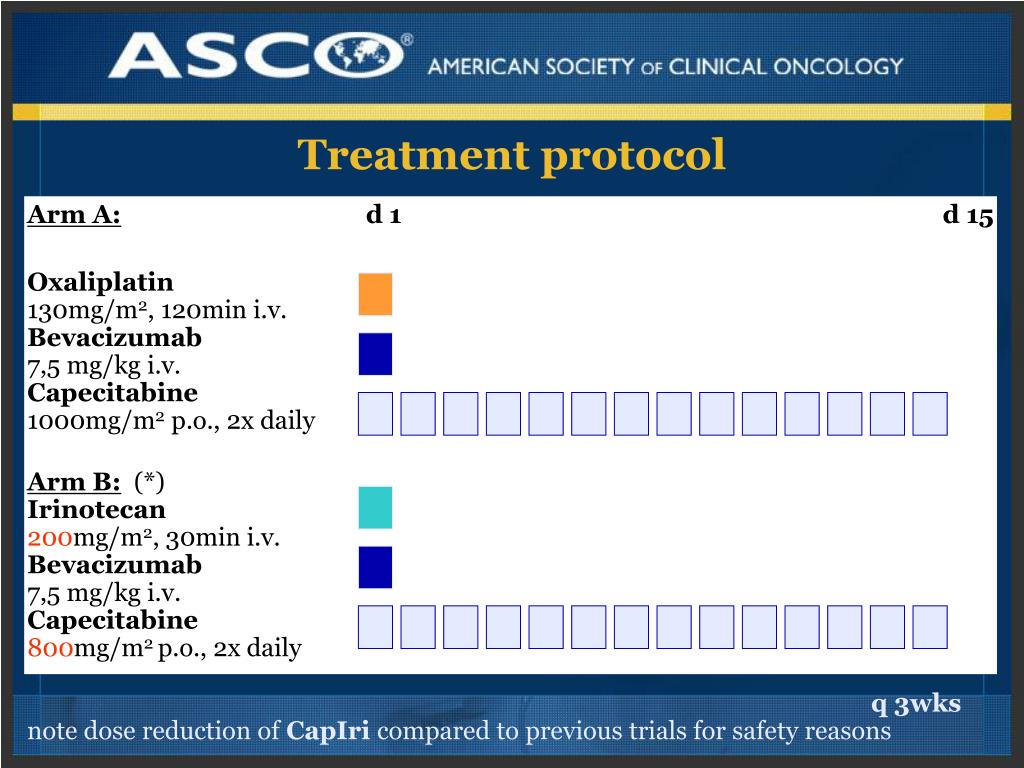
Task: Click the d 15 day label
Action: click(968, 215)
